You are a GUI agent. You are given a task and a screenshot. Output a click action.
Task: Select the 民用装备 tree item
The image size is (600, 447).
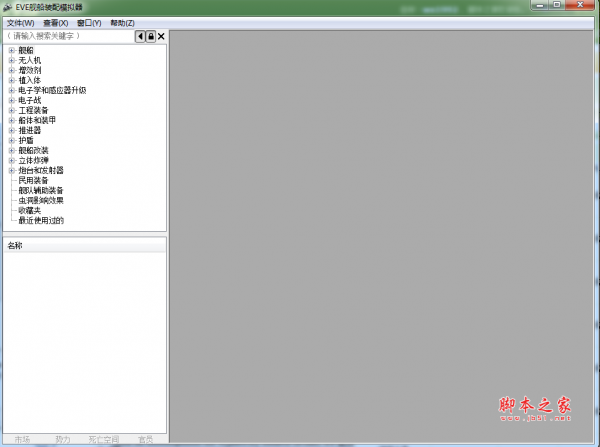[x=33, y=180]
